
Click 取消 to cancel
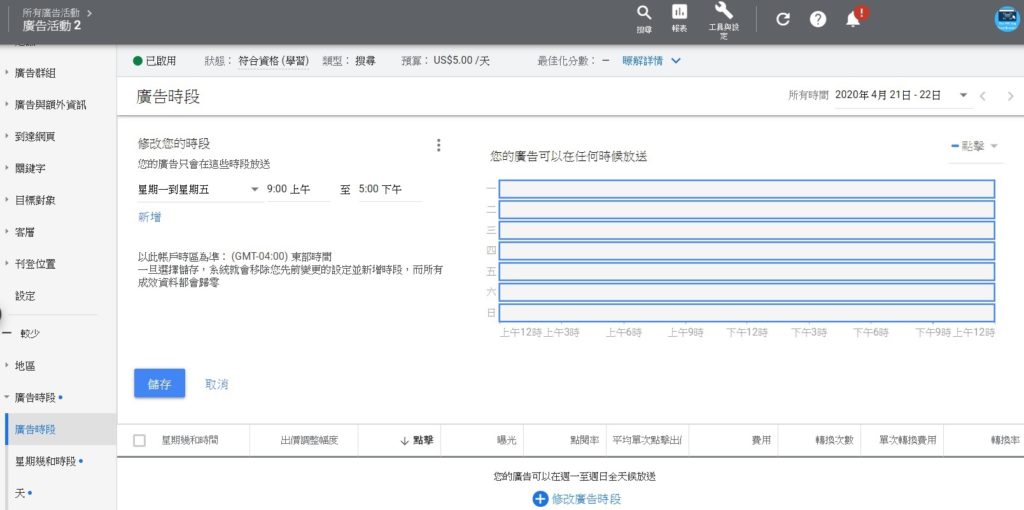[217, 384]
